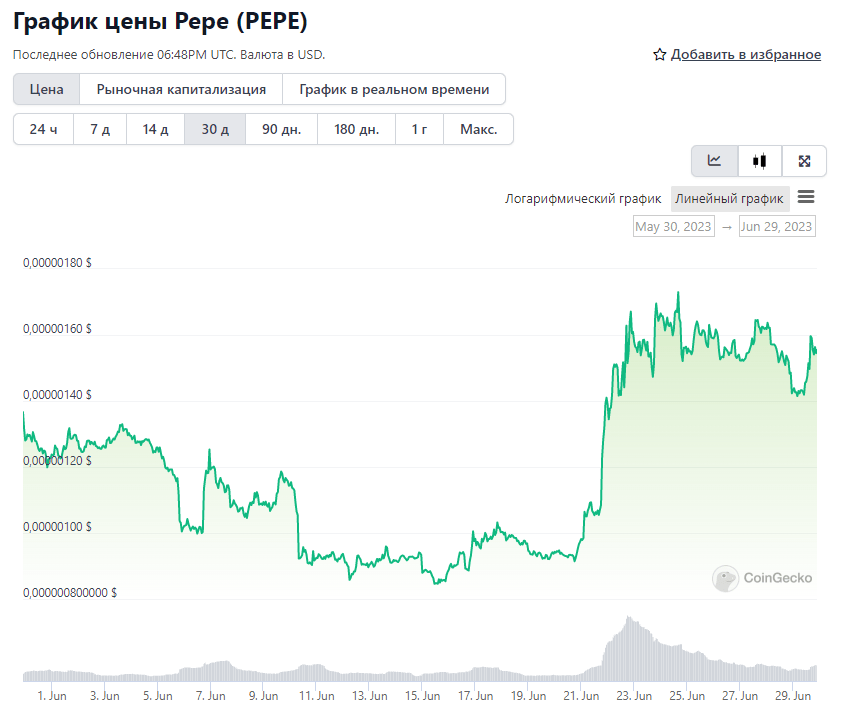Click the '11. Jun' date label

317,696
